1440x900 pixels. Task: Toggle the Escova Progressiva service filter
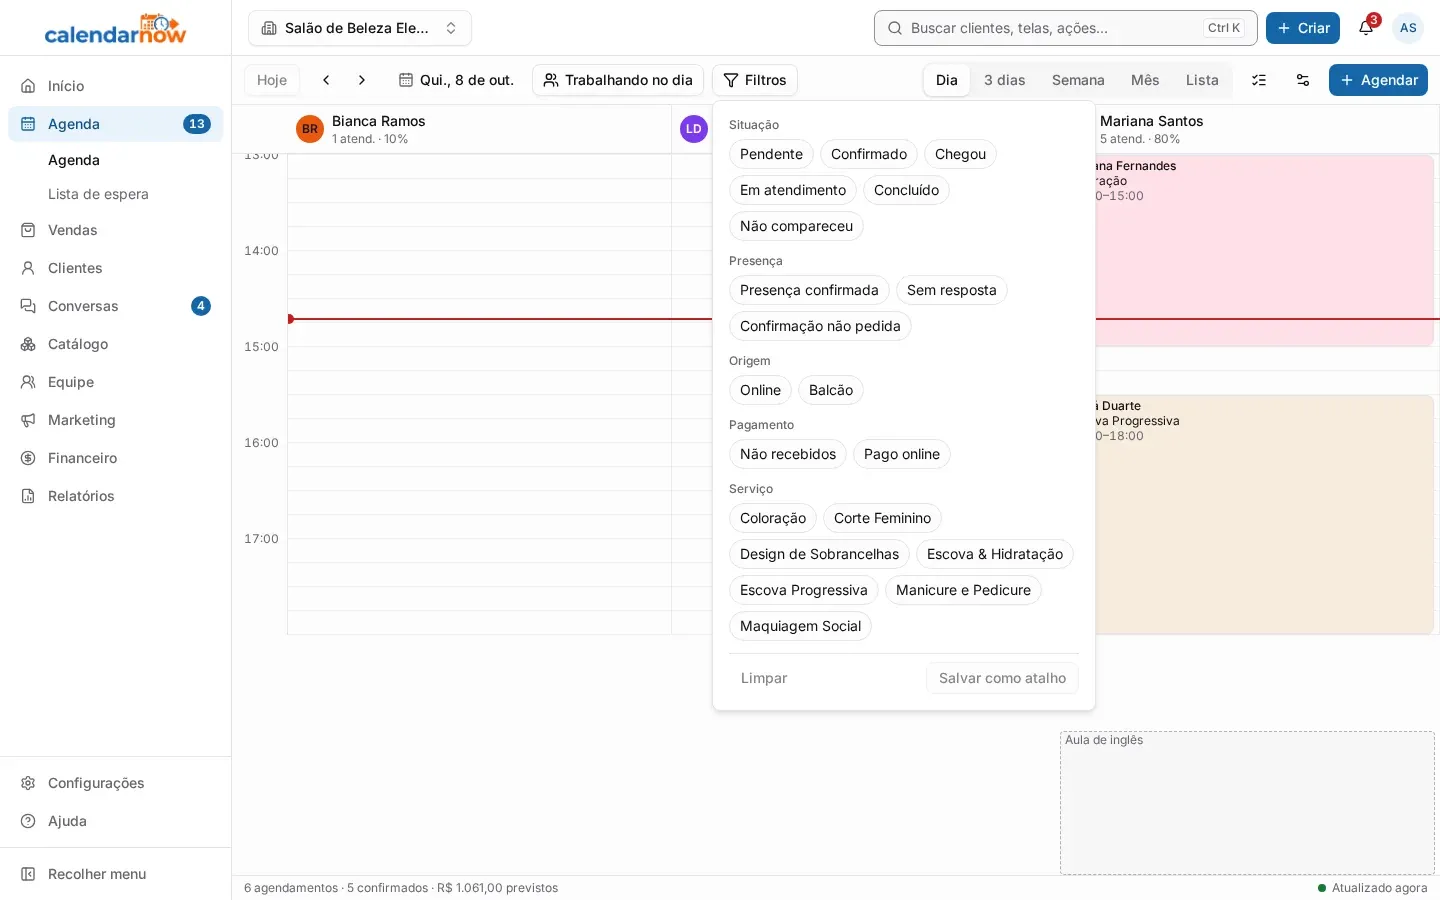[804, 590]
